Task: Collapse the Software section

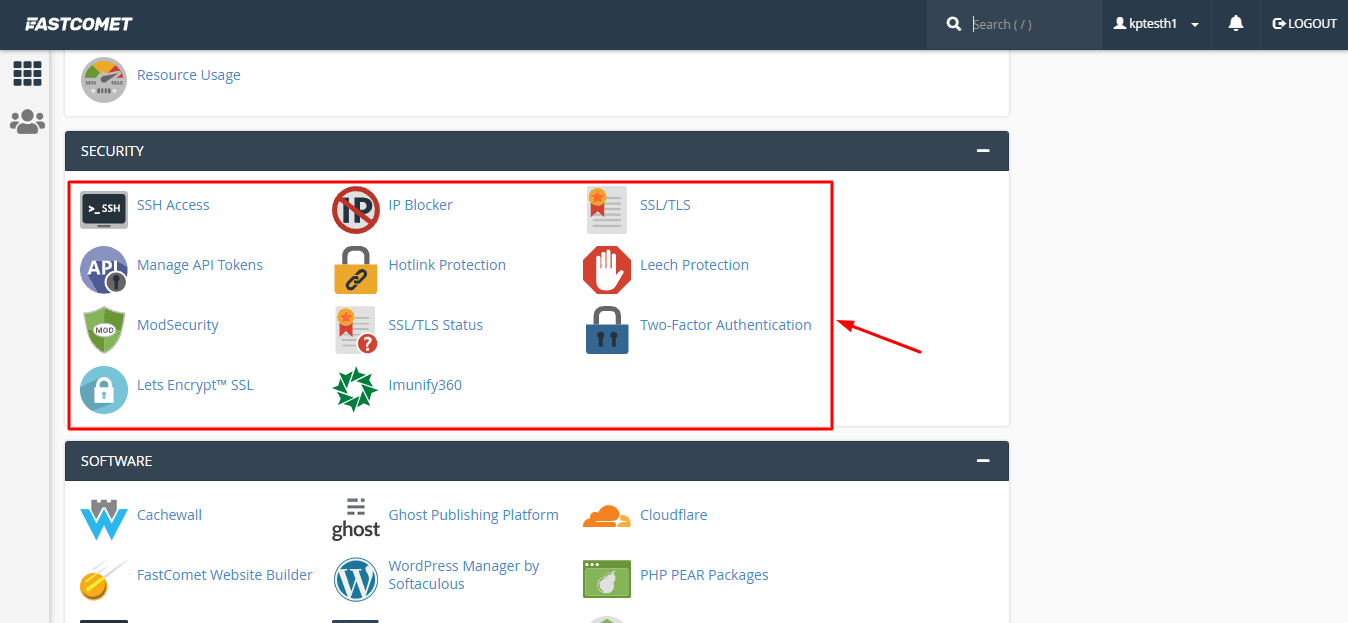Action: [983, 461]
